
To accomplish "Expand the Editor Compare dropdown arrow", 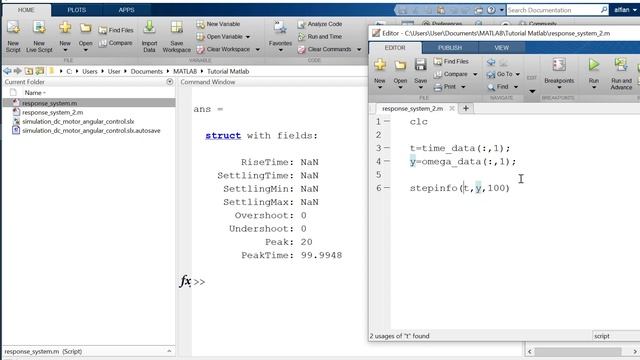I will pos(475,74).
